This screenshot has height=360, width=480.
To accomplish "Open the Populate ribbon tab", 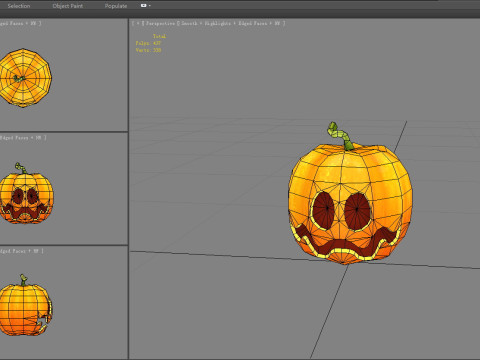I will coord(116,6).
